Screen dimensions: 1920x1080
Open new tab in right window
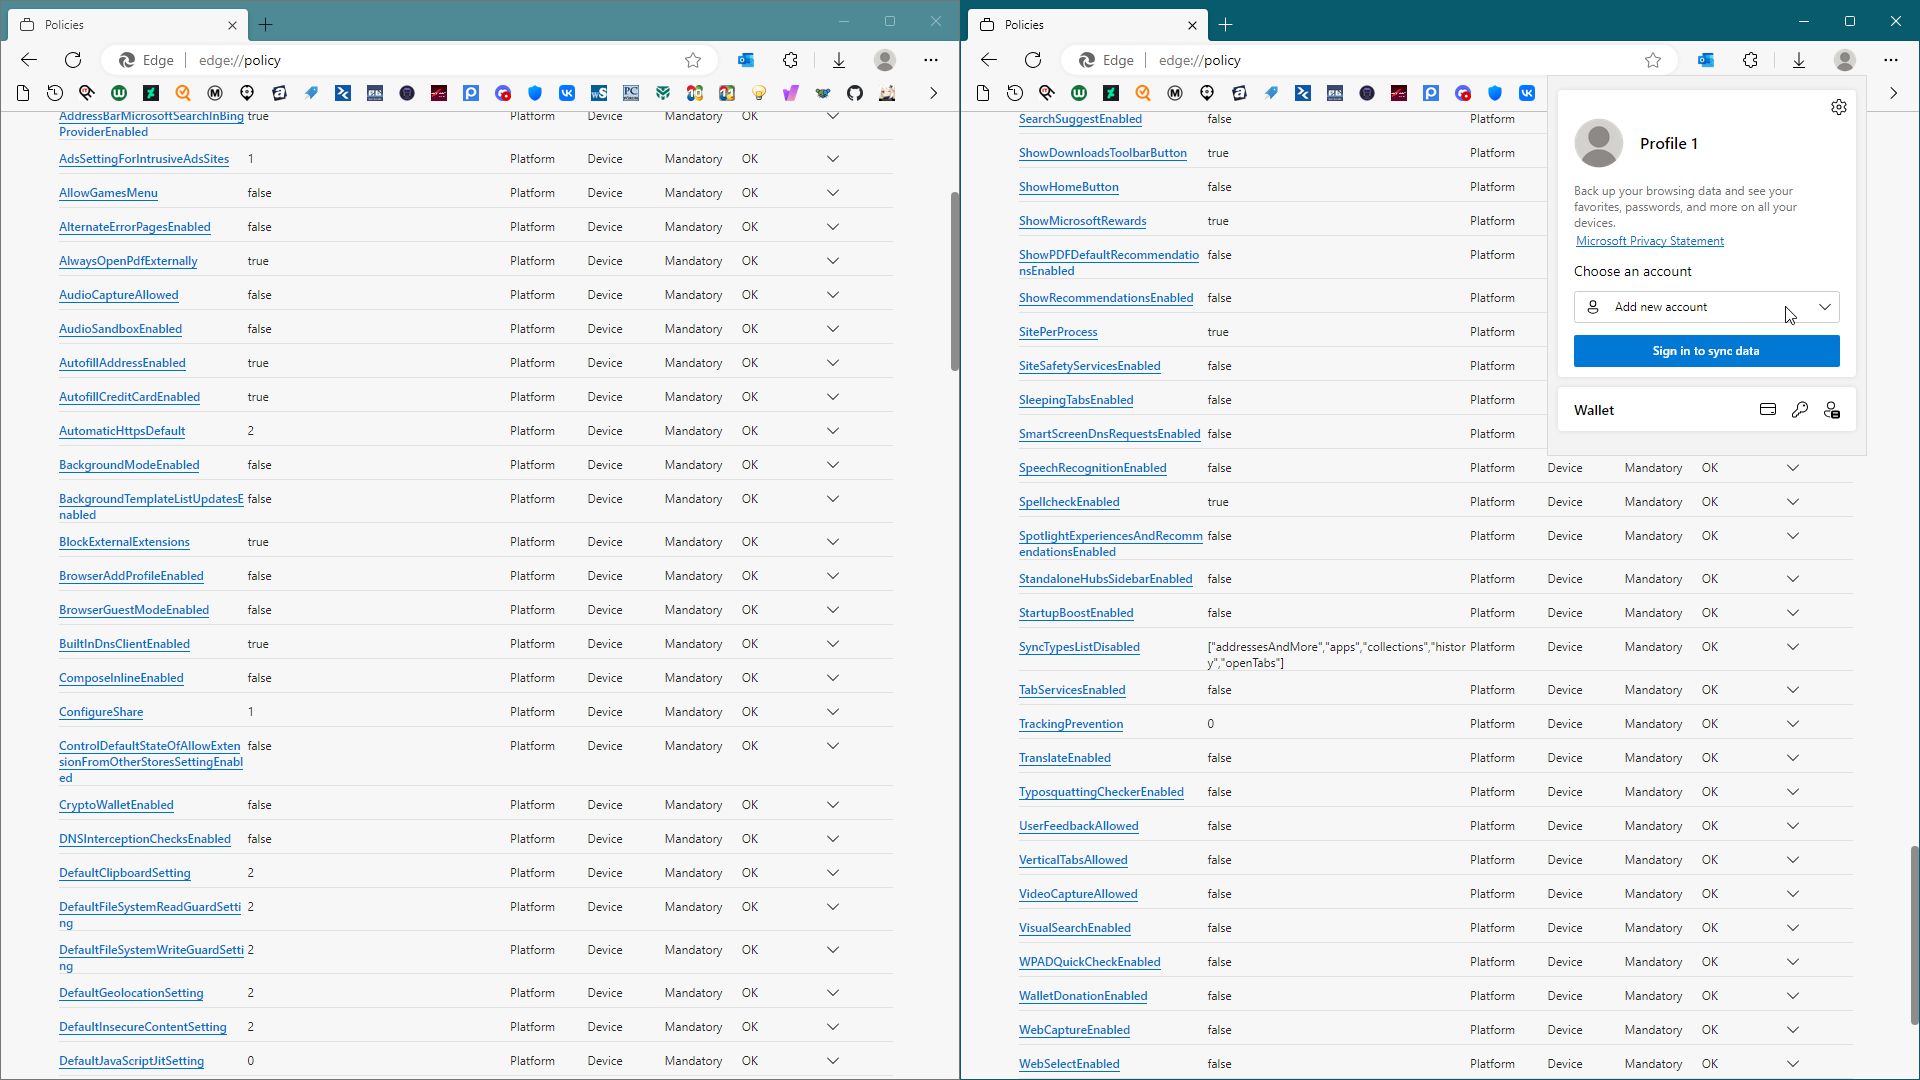coord(1225,24)
